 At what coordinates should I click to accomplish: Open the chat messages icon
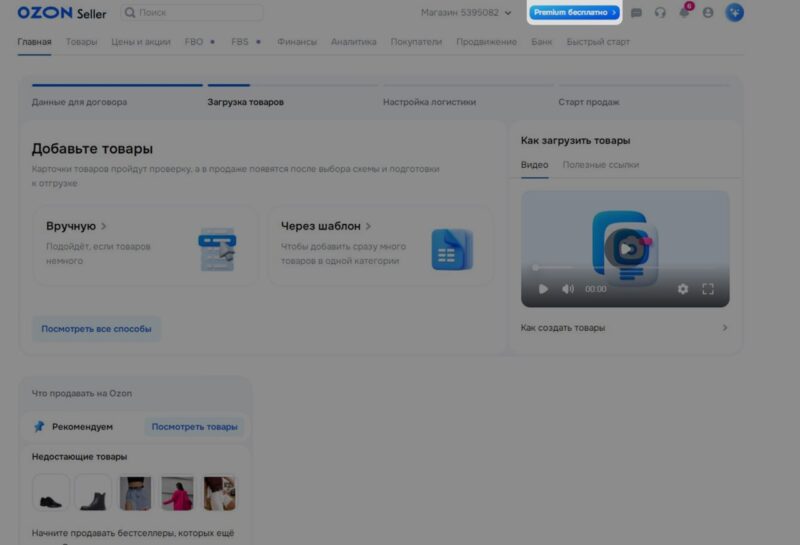[x=636, y=13]
